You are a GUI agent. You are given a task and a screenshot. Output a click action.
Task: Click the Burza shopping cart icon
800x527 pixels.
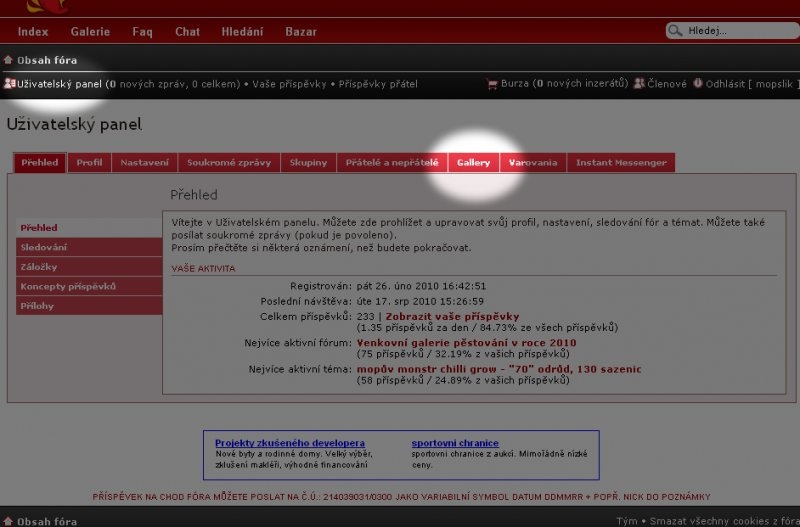tap(491, 84)
